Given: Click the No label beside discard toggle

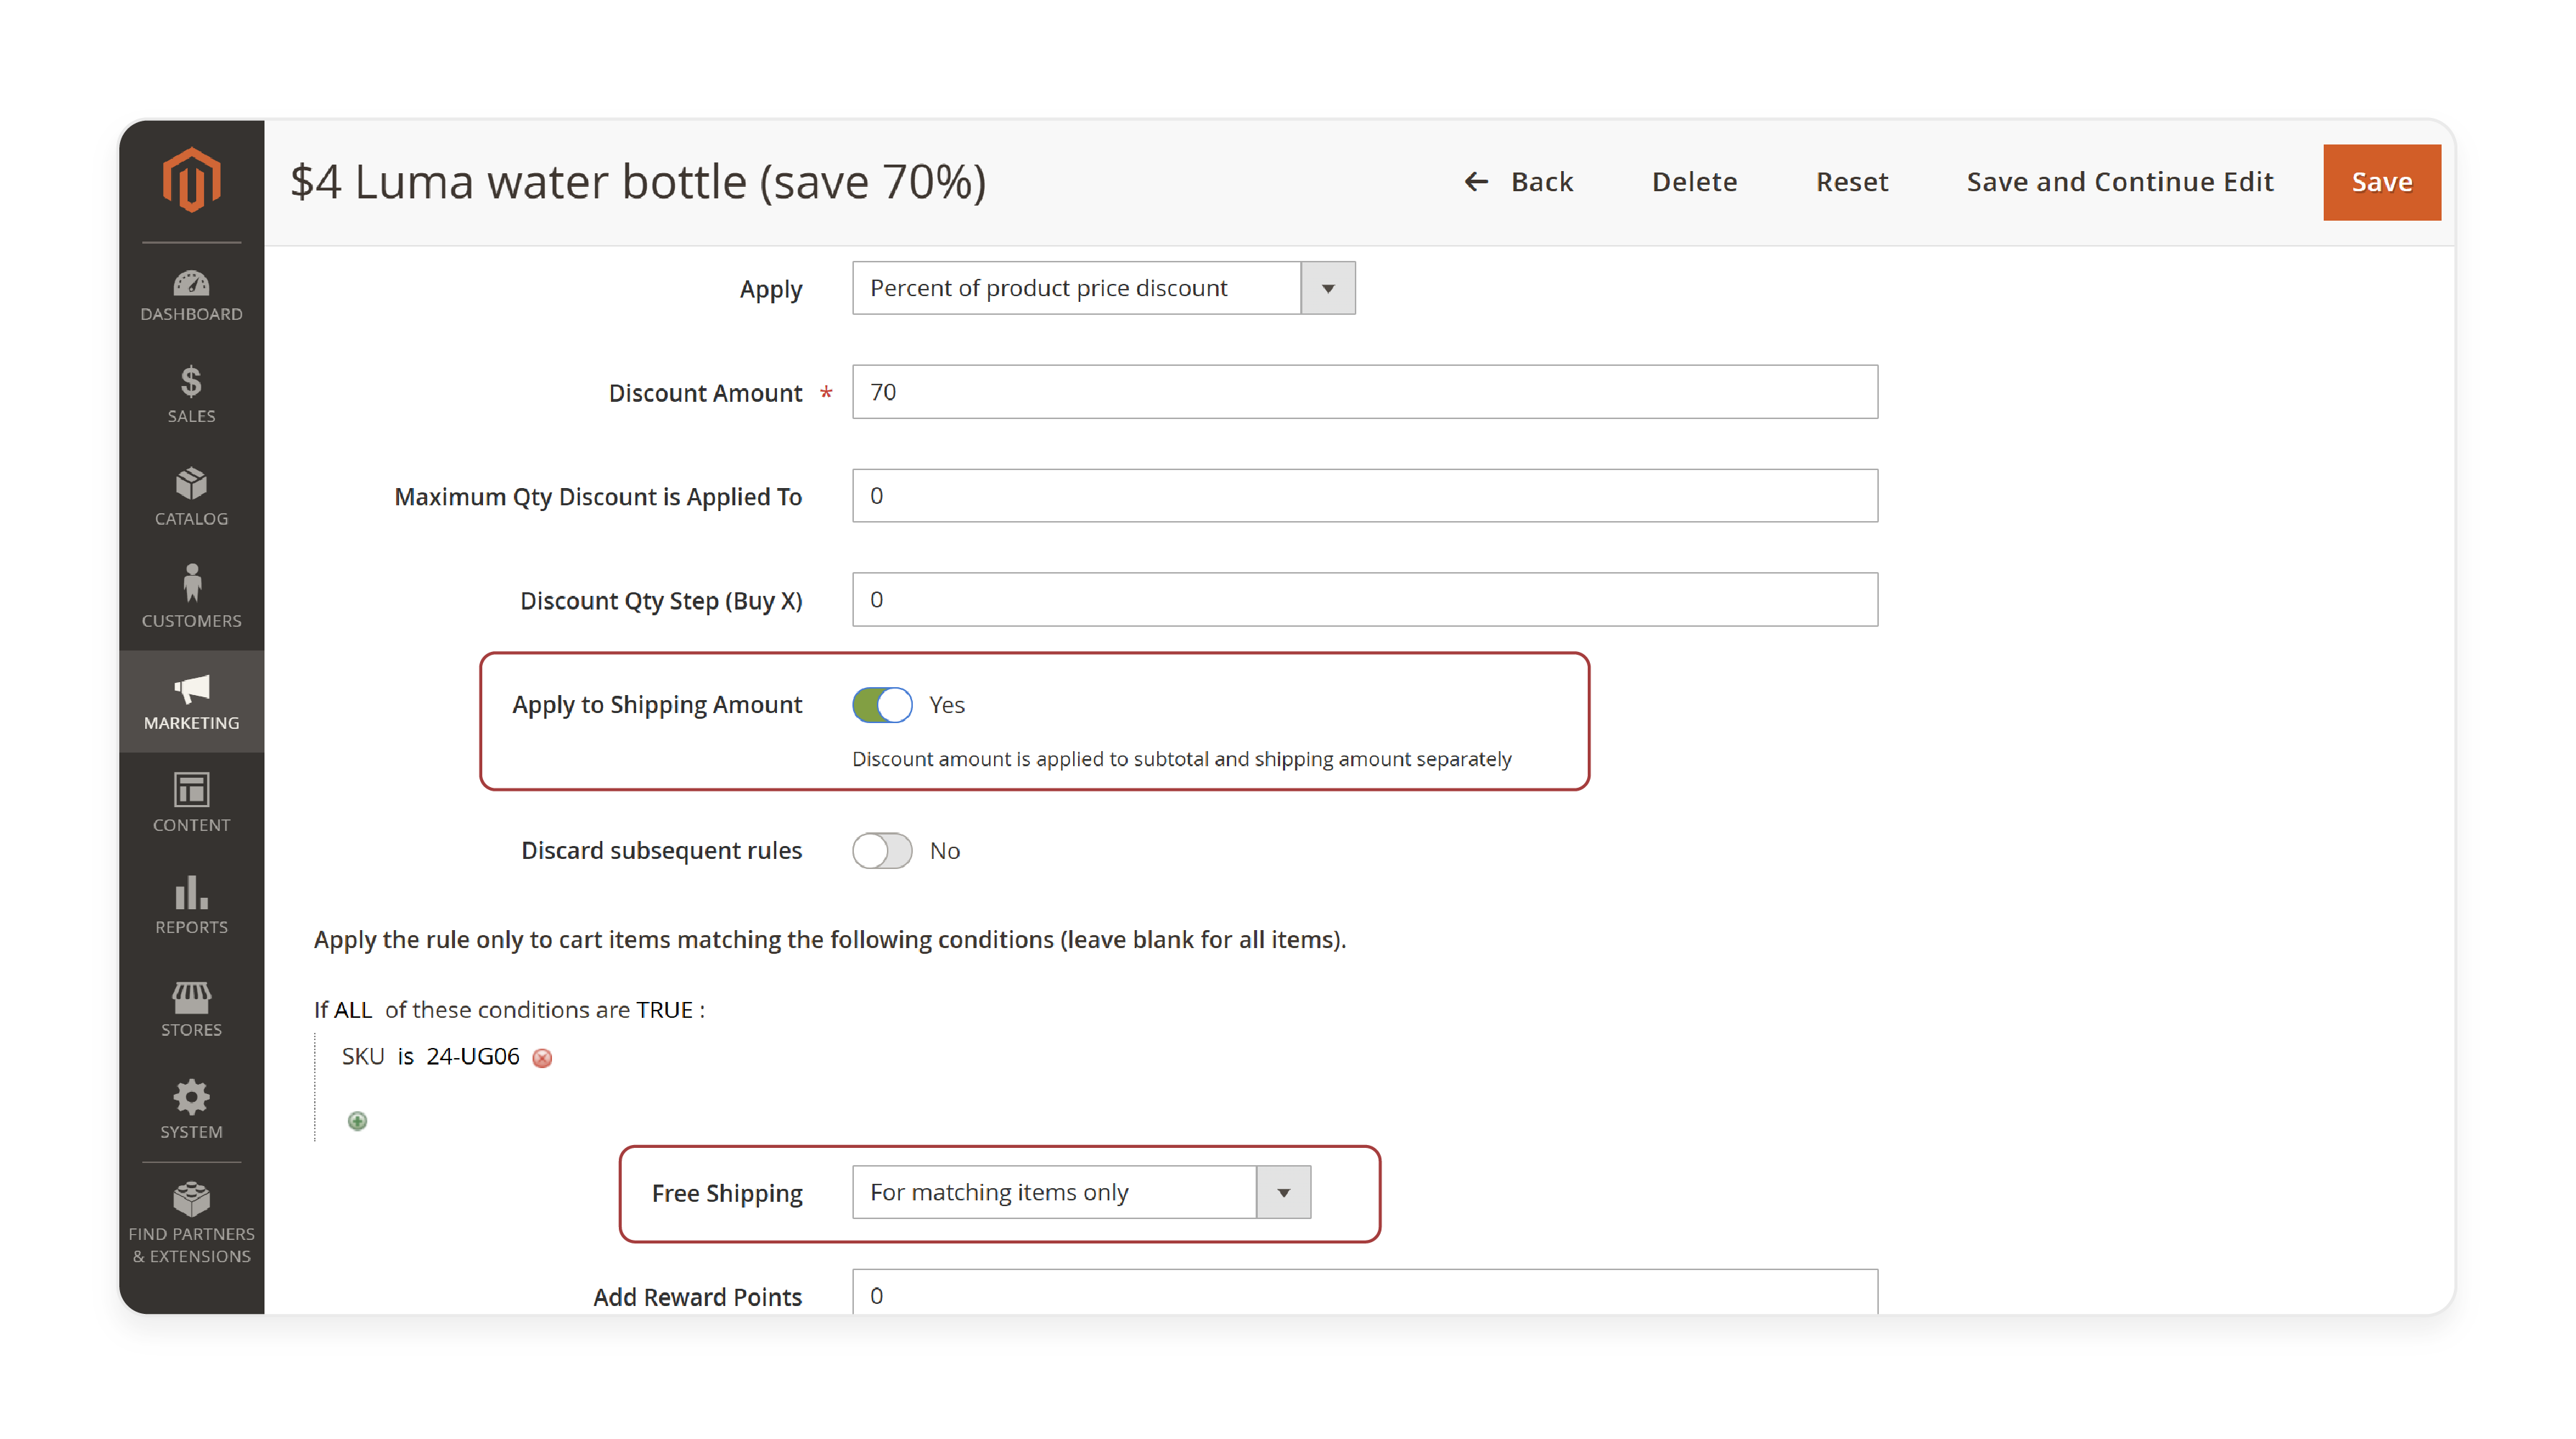Looking at the screenshot, I should [945, 851].
